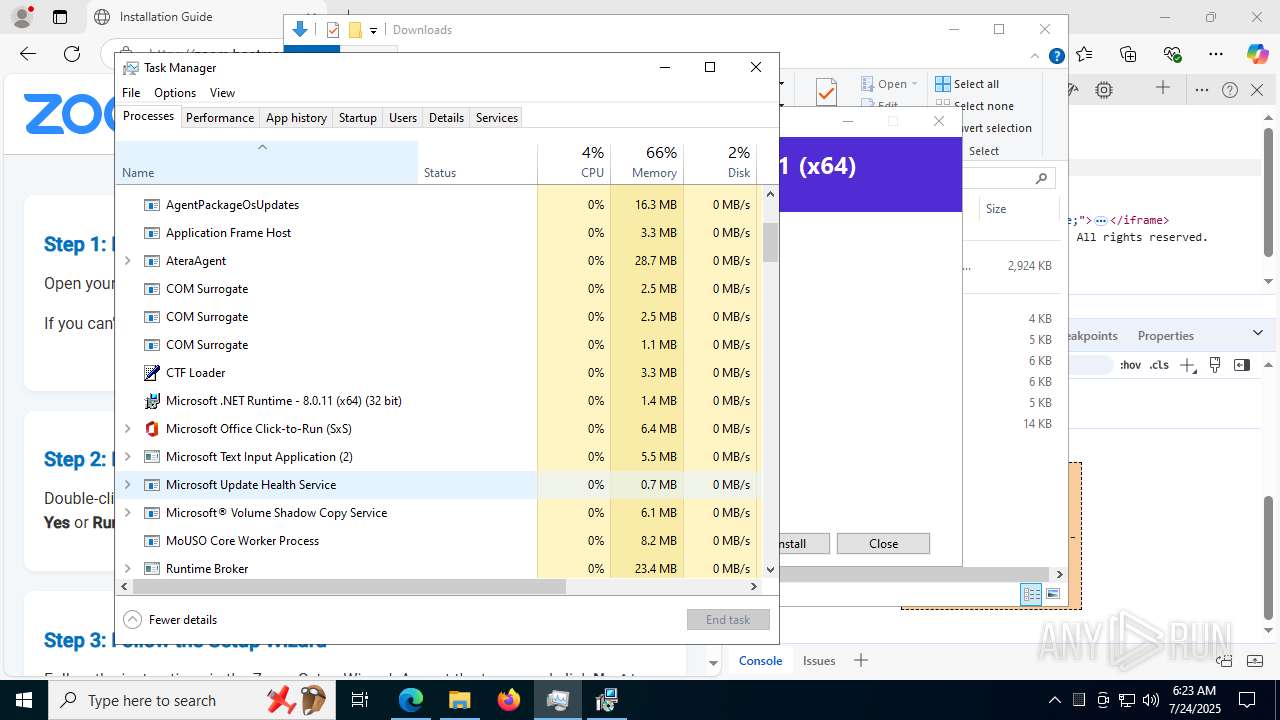The width and height of the screenshot is (1280, 720).
Task: Show hidden system tray icons
Action: tap(1054, 700)
